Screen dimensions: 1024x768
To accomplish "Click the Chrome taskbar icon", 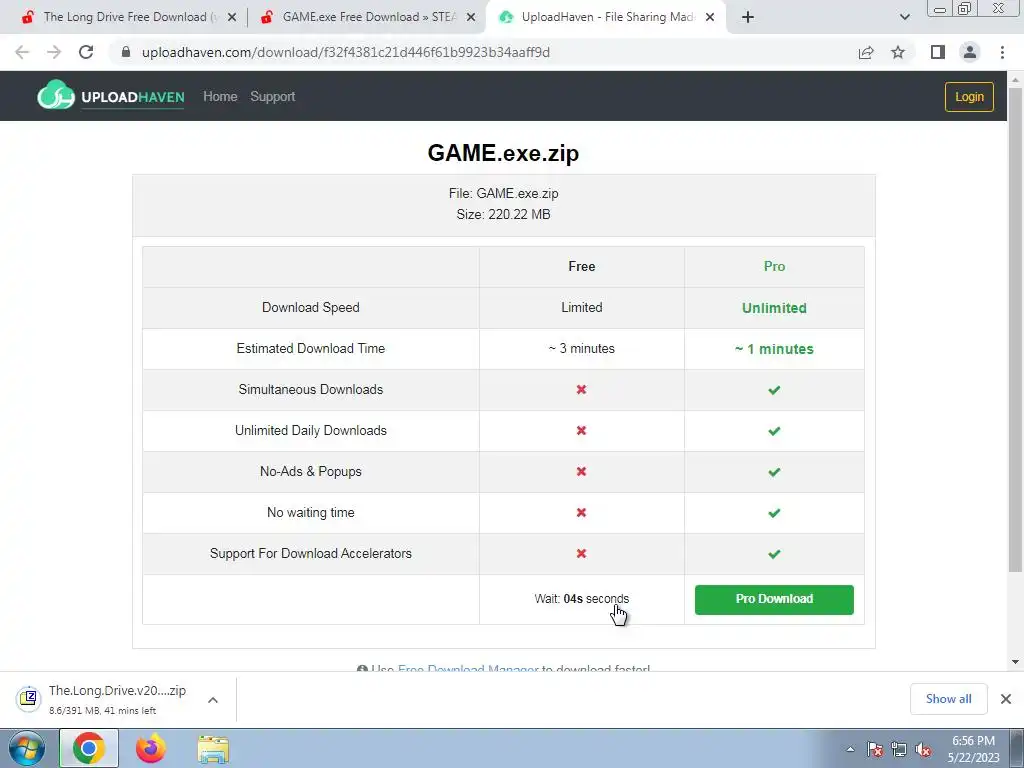I will (89, 748).
